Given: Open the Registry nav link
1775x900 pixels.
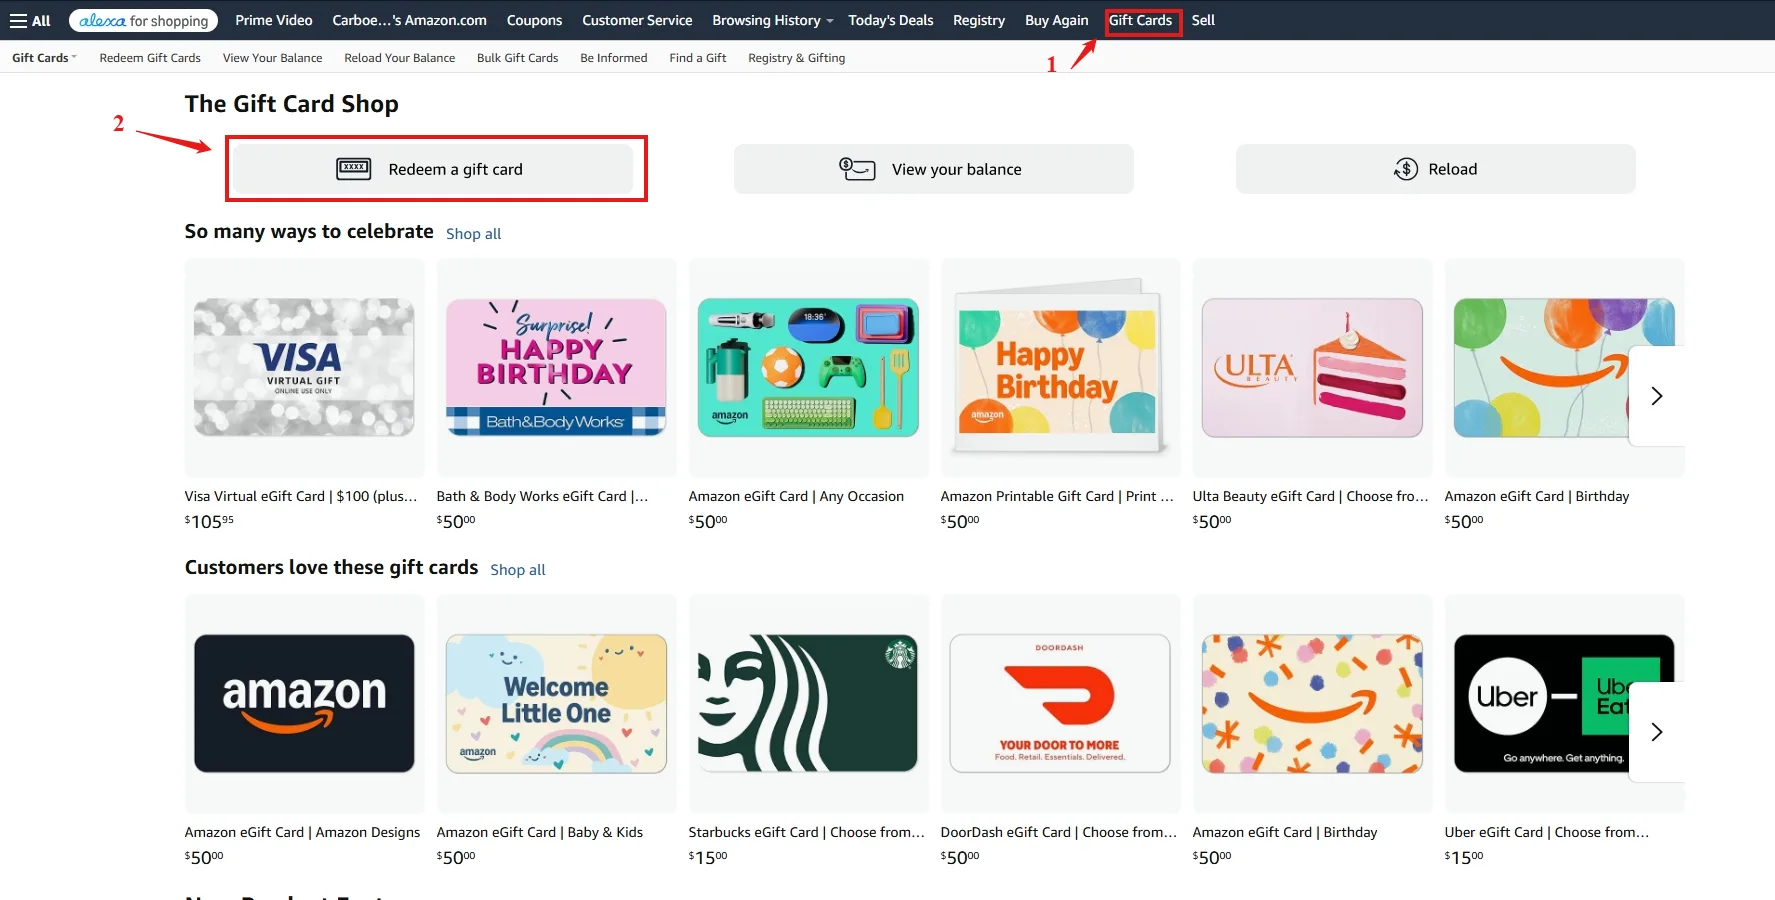Looking at the screenshot, I should click(979, 20).
